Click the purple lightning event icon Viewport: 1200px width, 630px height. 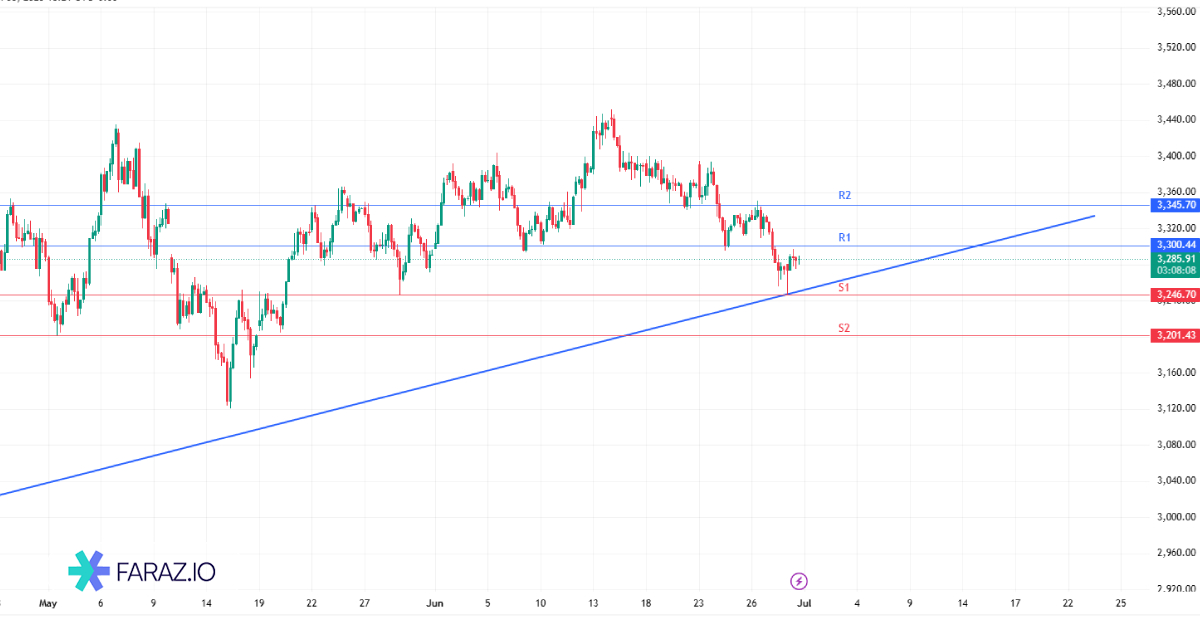pos(799,580)
